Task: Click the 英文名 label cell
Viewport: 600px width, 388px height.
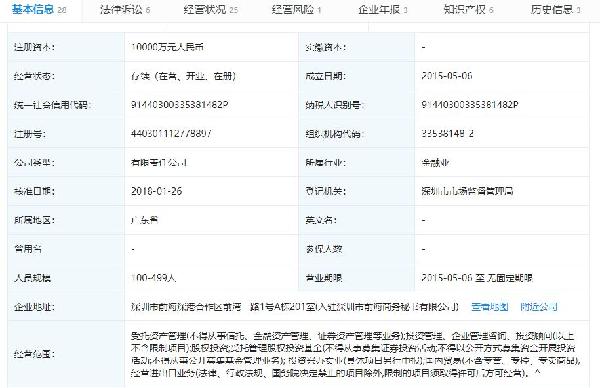Action: click(x=357, y=220)
